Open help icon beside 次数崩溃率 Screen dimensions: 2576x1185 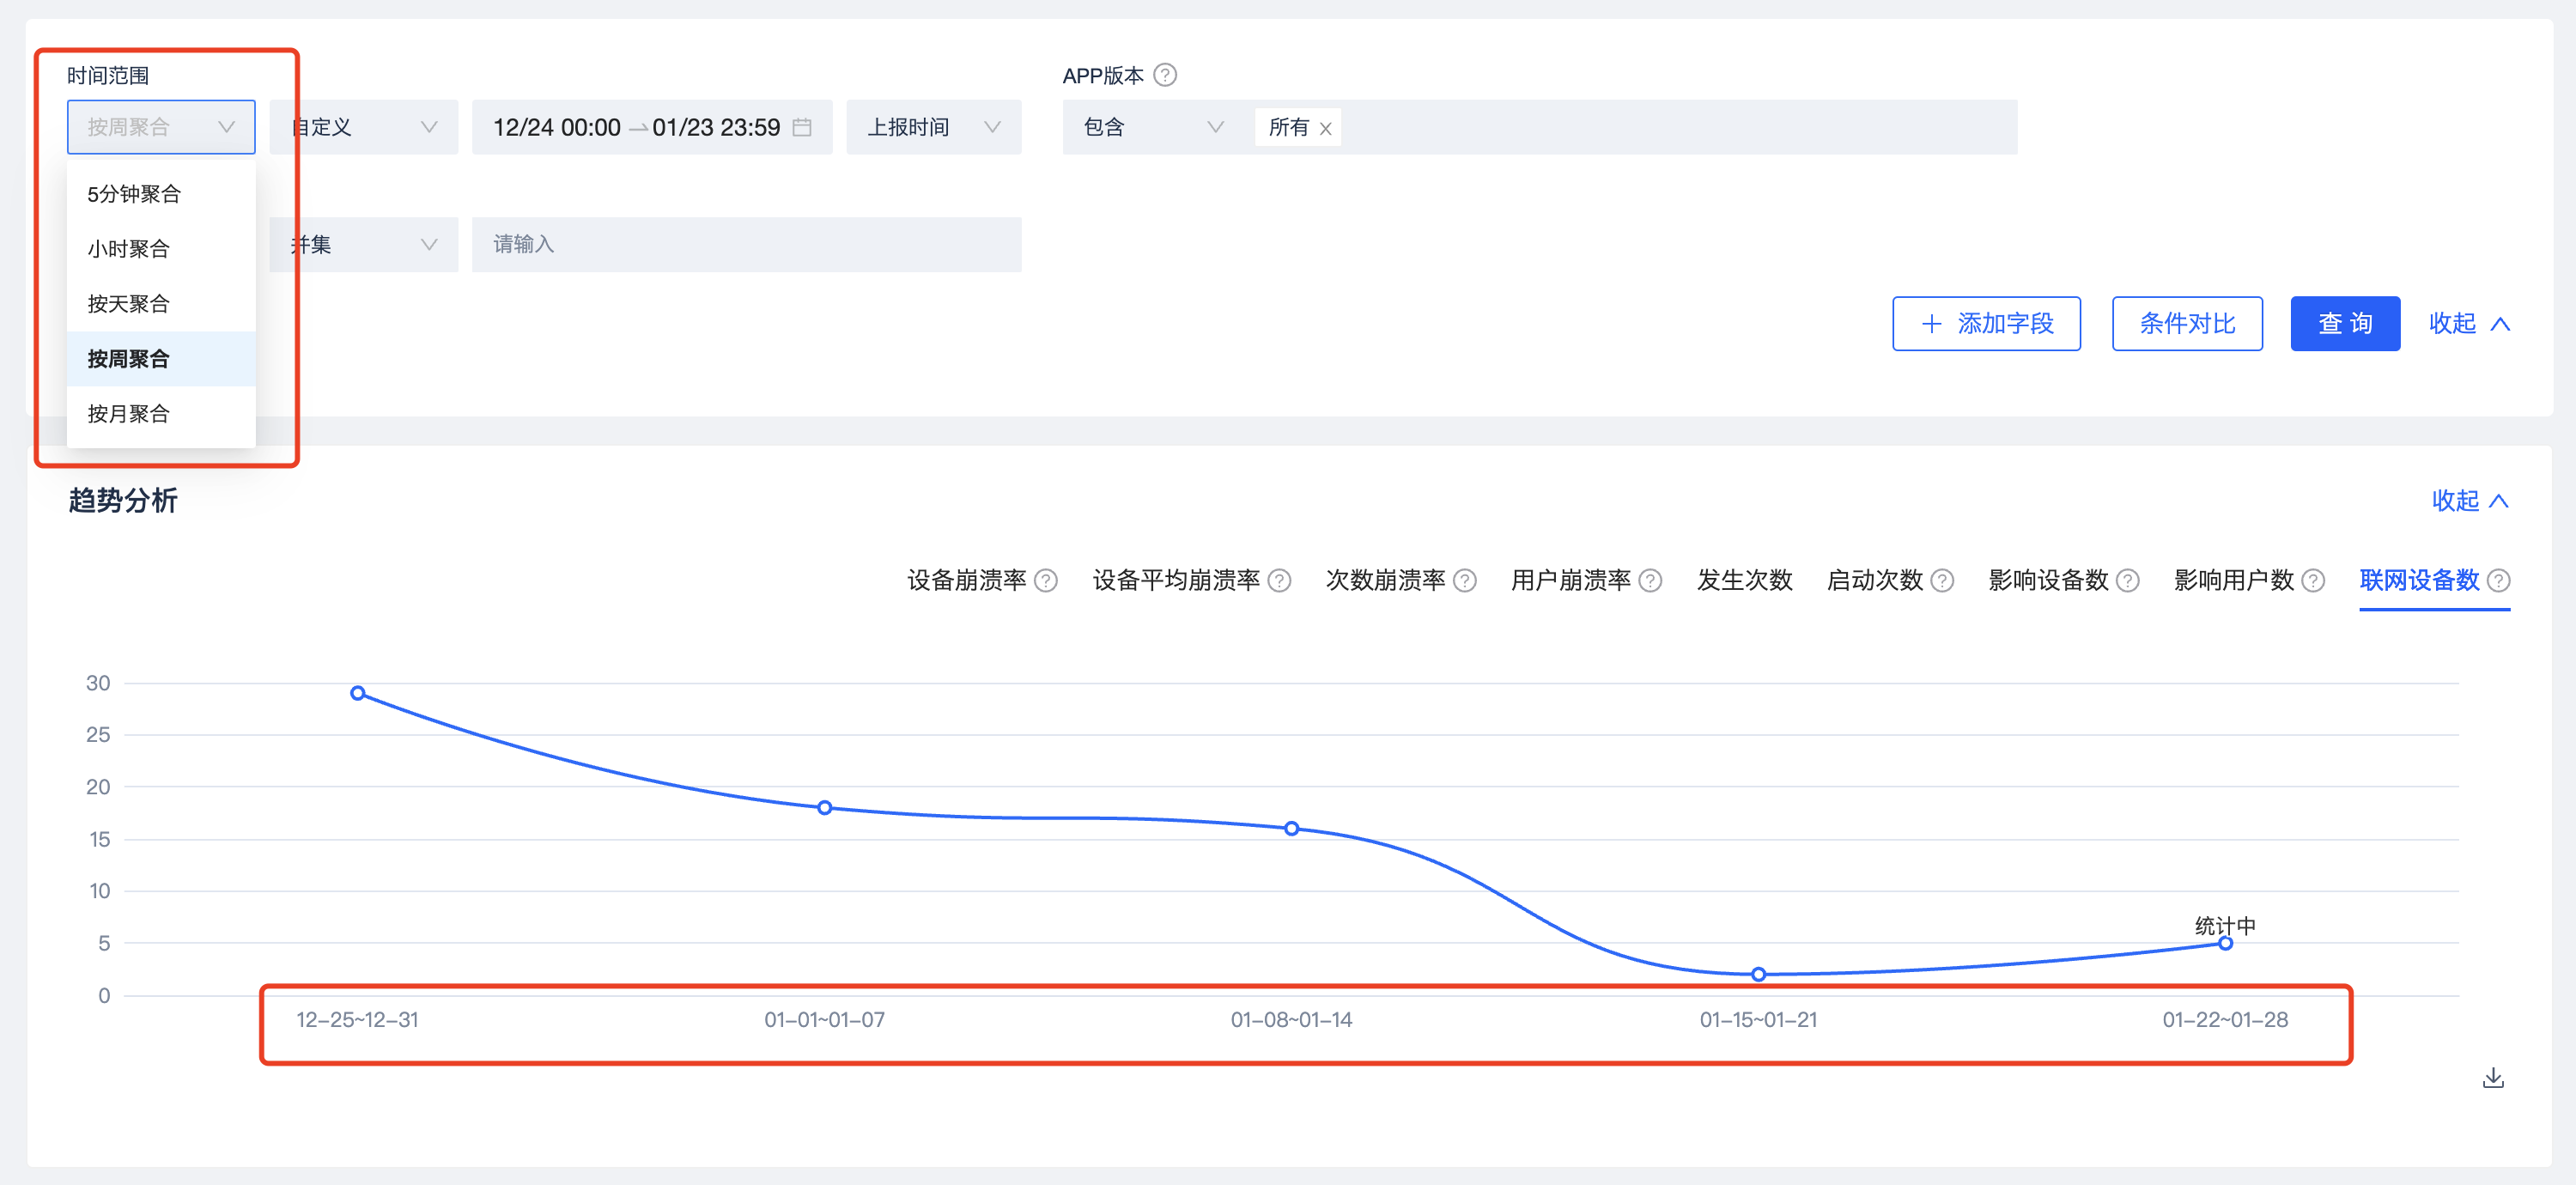(1465, 580)
